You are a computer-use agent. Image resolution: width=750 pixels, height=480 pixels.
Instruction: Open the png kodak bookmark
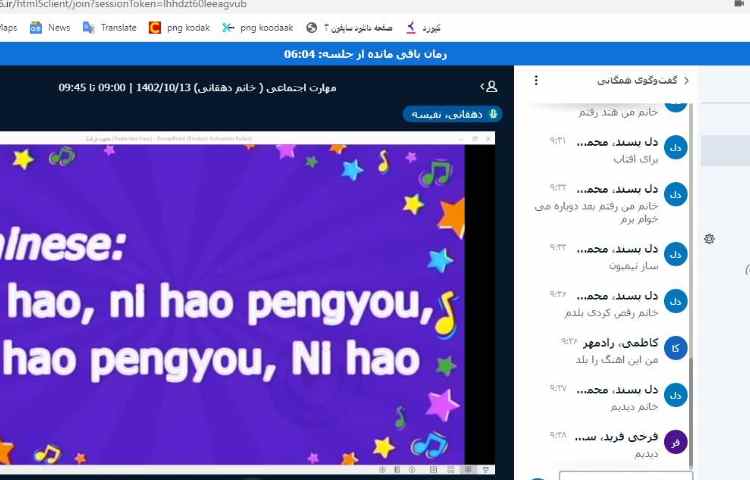(179, 28)
